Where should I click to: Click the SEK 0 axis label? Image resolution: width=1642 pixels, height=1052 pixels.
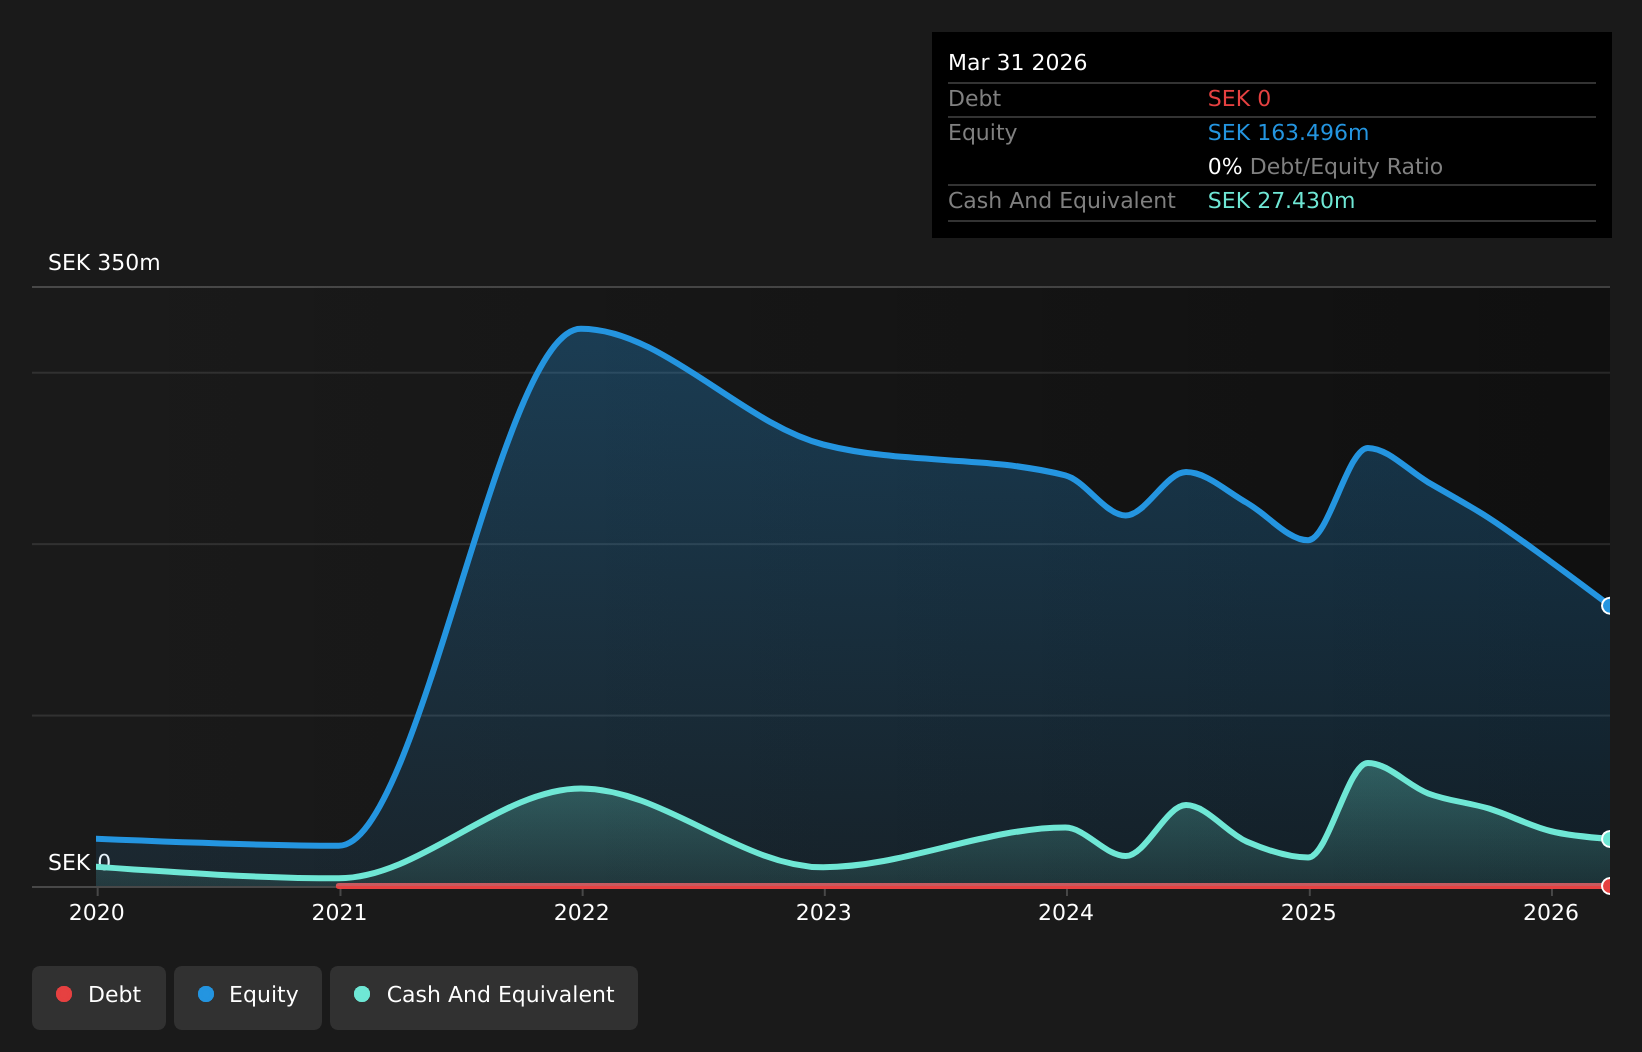click(x=79, y=863)
